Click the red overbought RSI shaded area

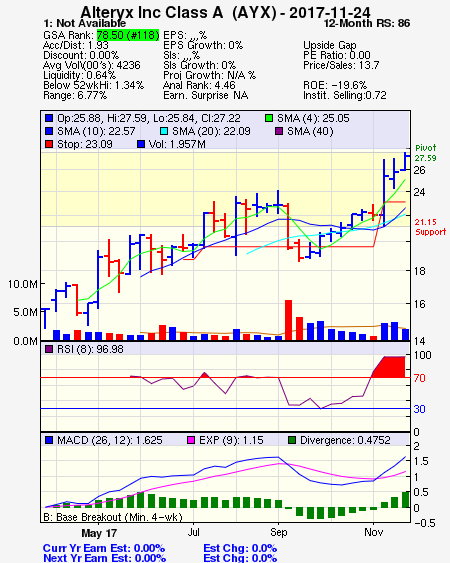coord(391,367)
